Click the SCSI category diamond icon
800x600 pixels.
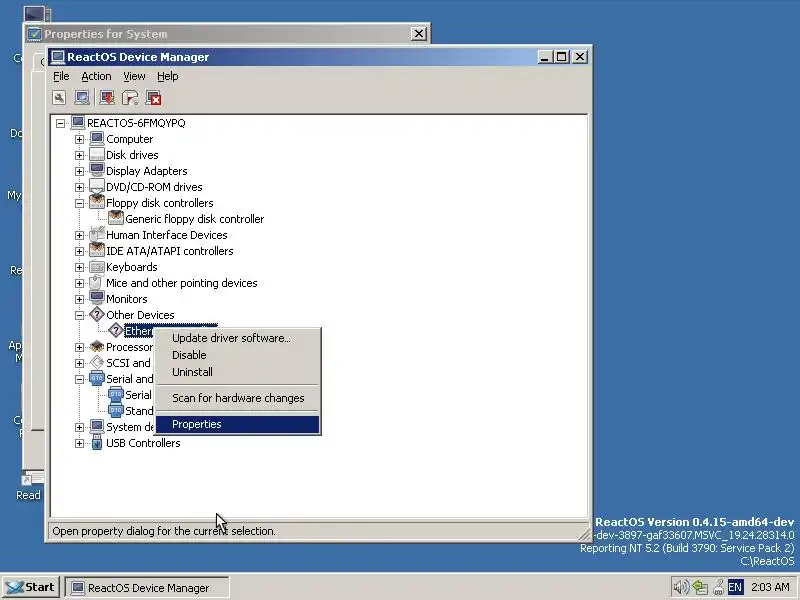tap(96, 363)
